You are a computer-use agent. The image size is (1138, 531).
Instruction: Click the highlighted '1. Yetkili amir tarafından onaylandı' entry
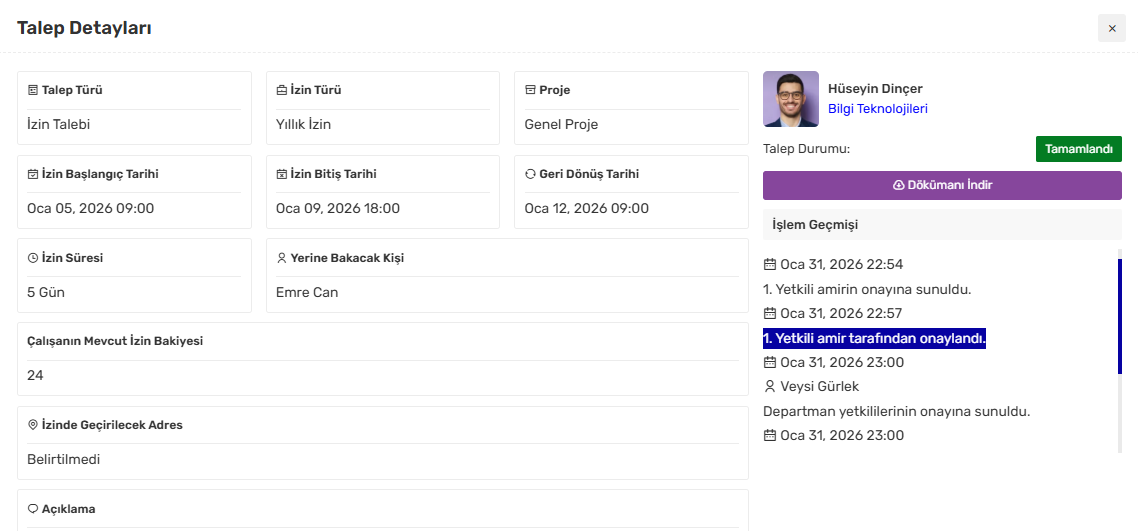pos(874,338)
